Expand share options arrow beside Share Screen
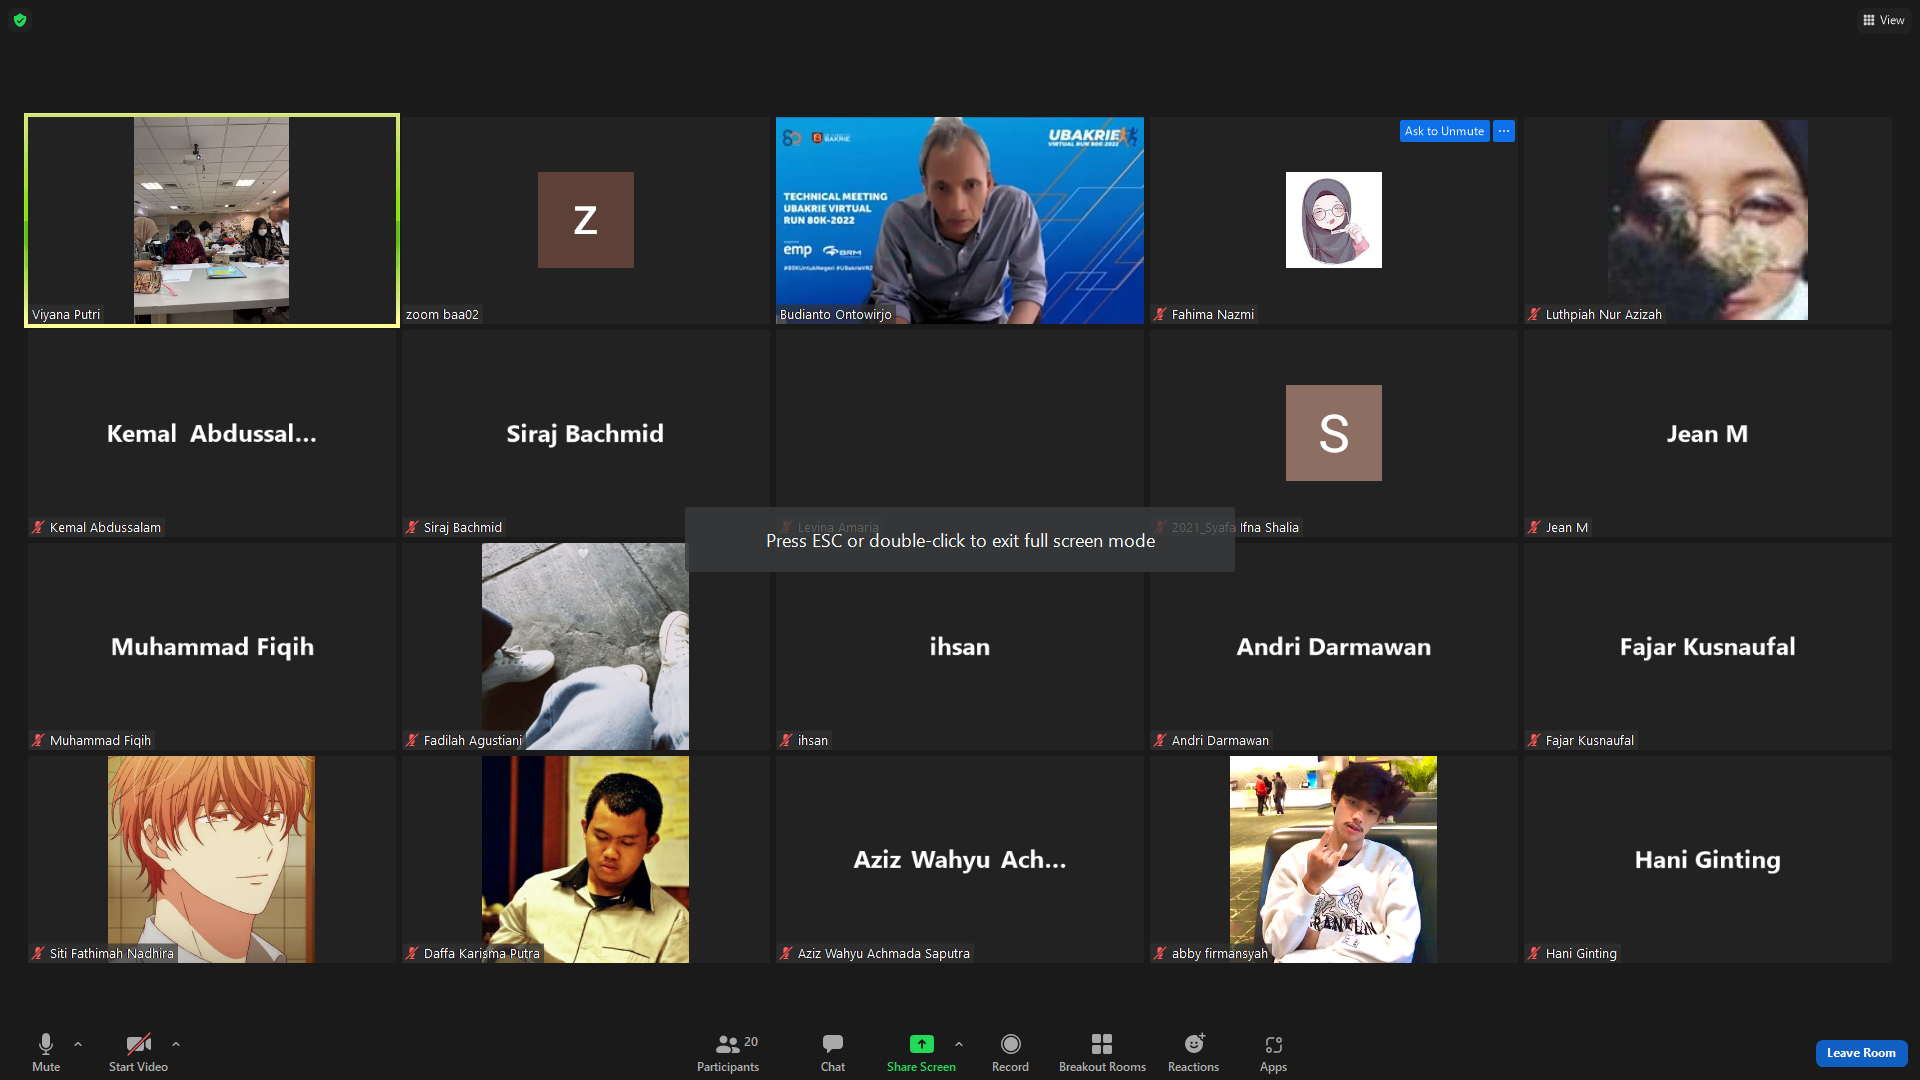This screenshot has height=1080, width=1920. [959, 1044]
